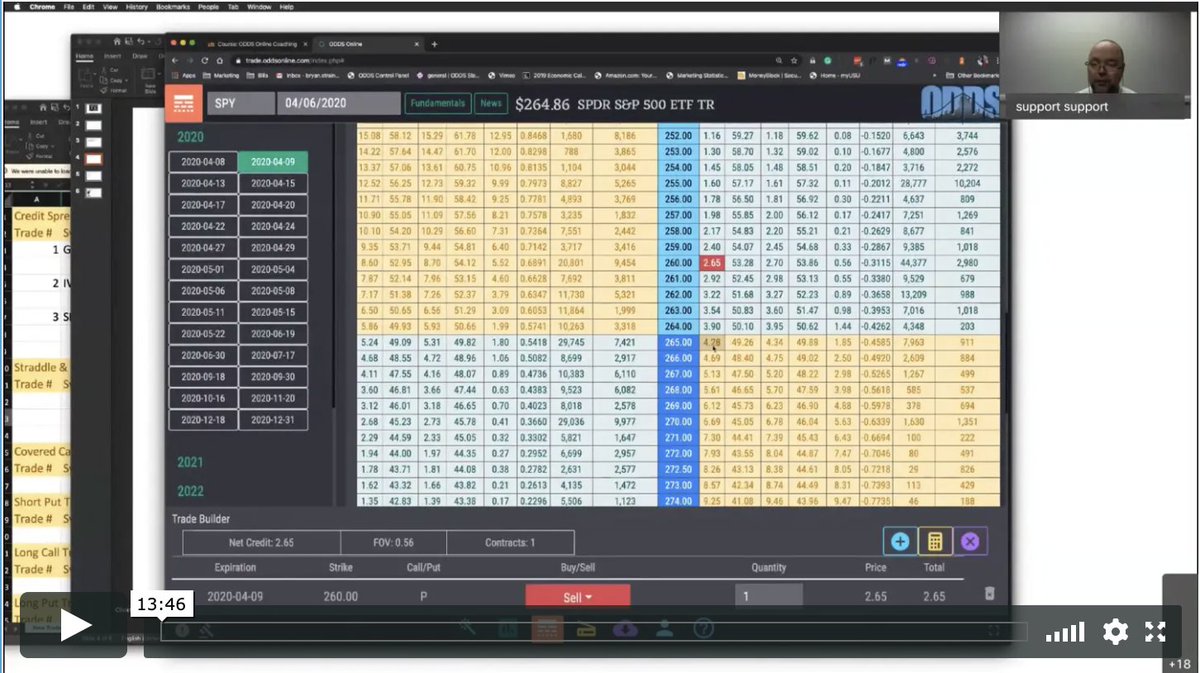
Task: Select expiration 2020-12-18
Action: pyautogui.click(x=203, y=420)
